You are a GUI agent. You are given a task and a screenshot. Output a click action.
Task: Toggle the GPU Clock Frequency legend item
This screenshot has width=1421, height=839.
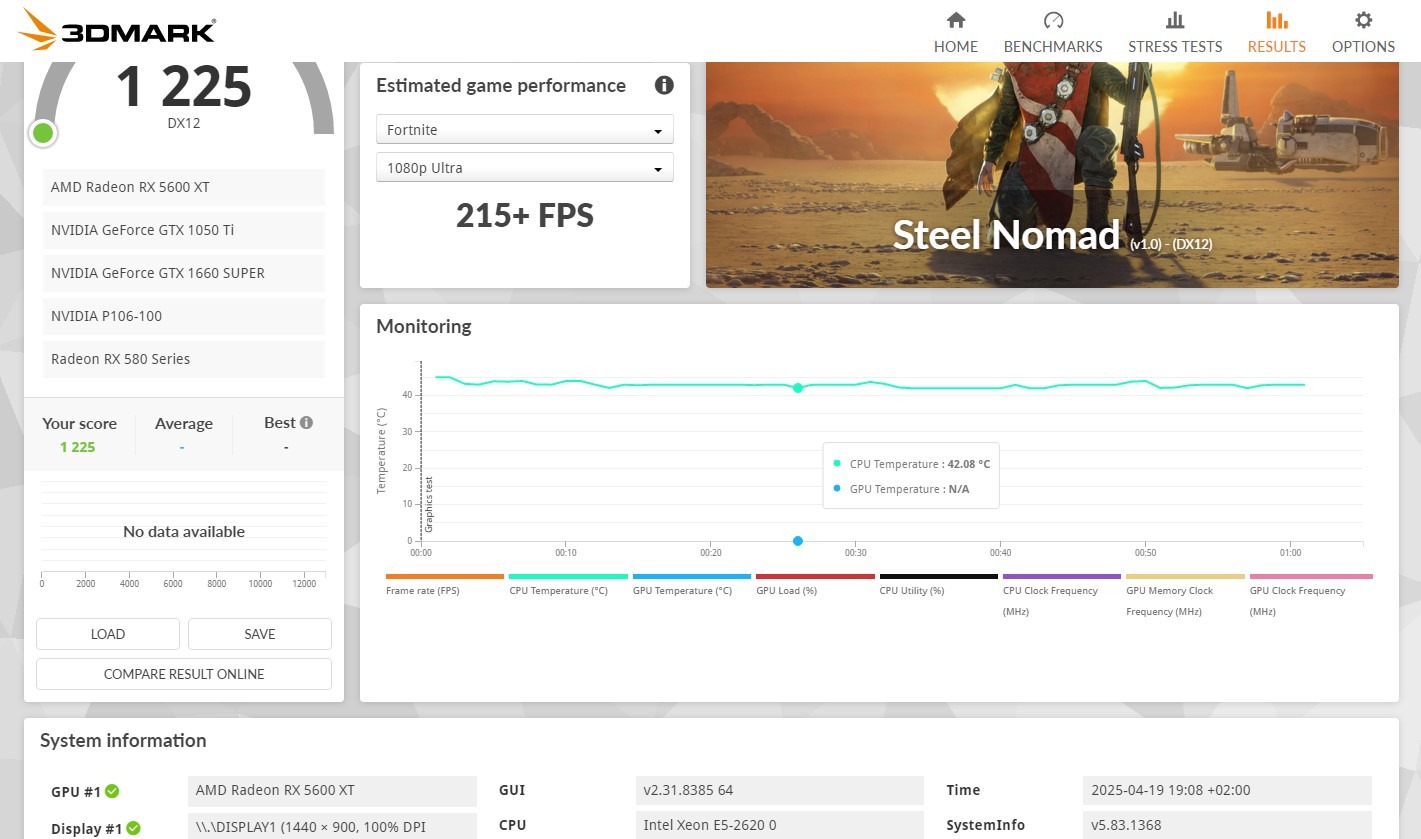point(1311,595)
